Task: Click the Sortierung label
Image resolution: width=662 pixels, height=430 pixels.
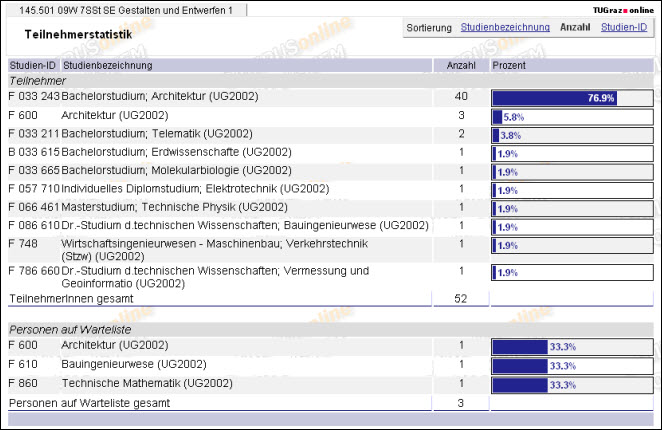Action: (429, 28)
